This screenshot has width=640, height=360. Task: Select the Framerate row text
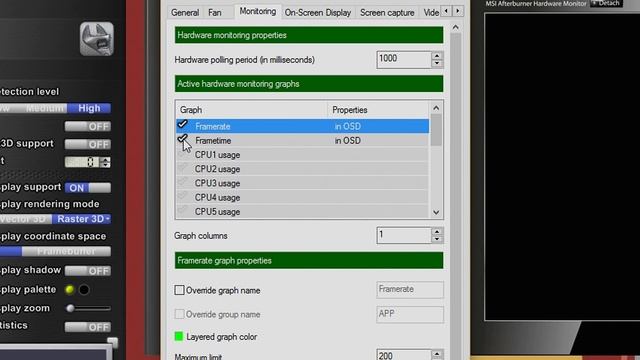pos(213,127)
